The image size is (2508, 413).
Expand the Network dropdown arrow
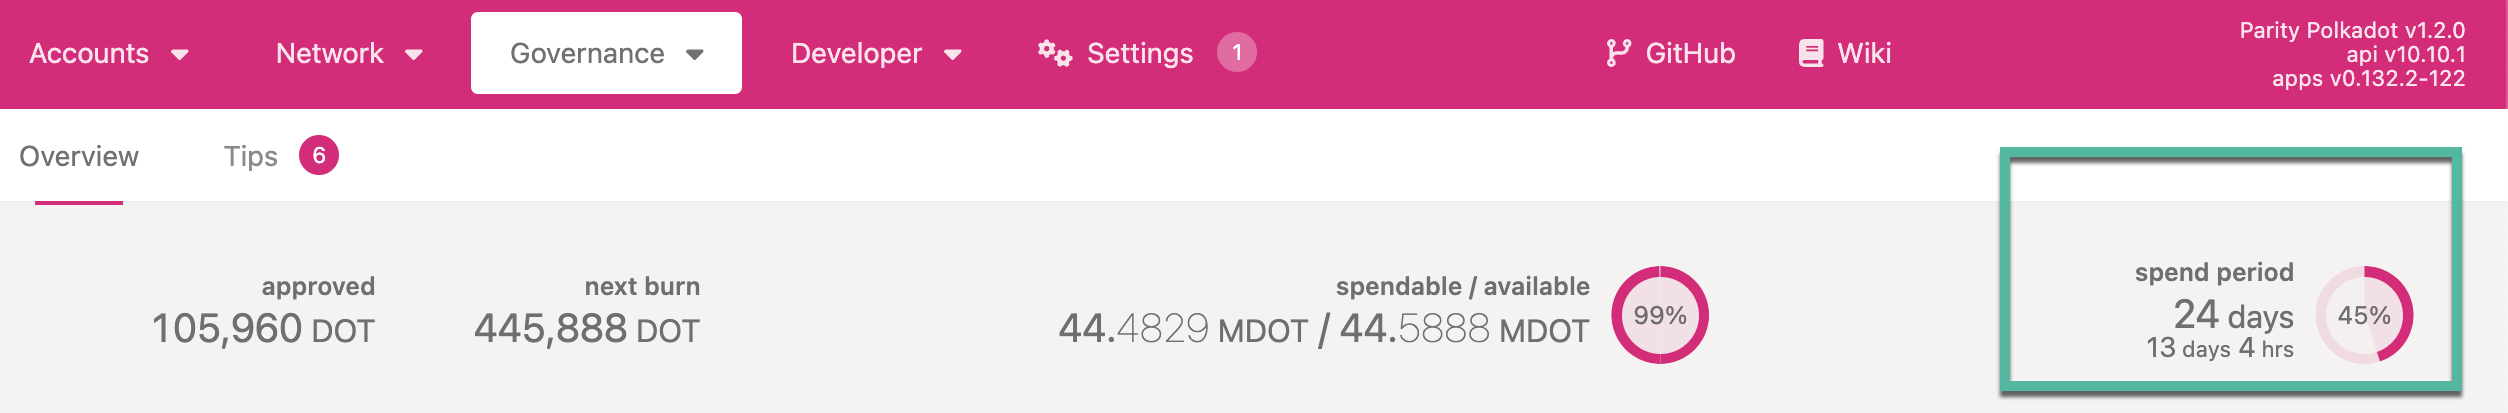414,55
